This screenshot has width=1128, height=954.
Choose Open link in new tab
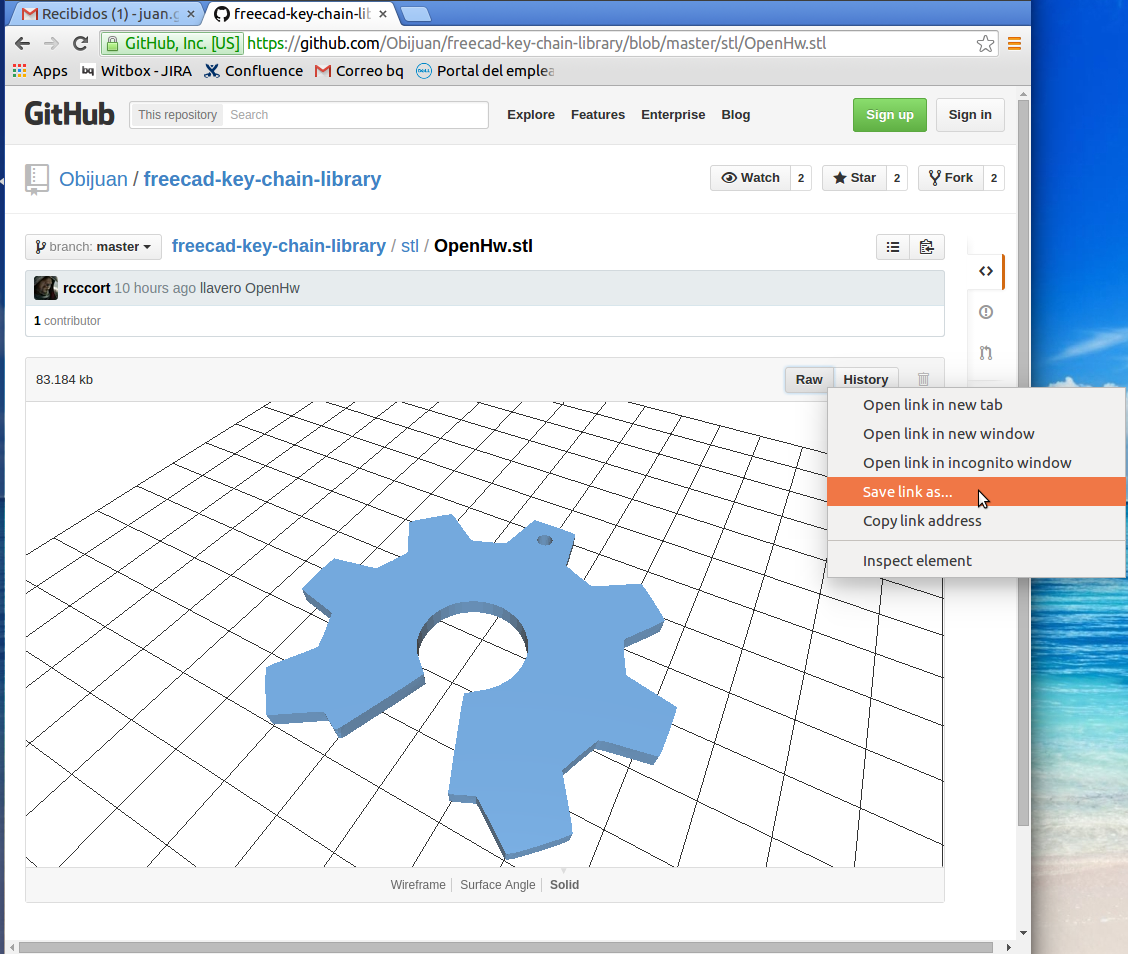(977, 405)
